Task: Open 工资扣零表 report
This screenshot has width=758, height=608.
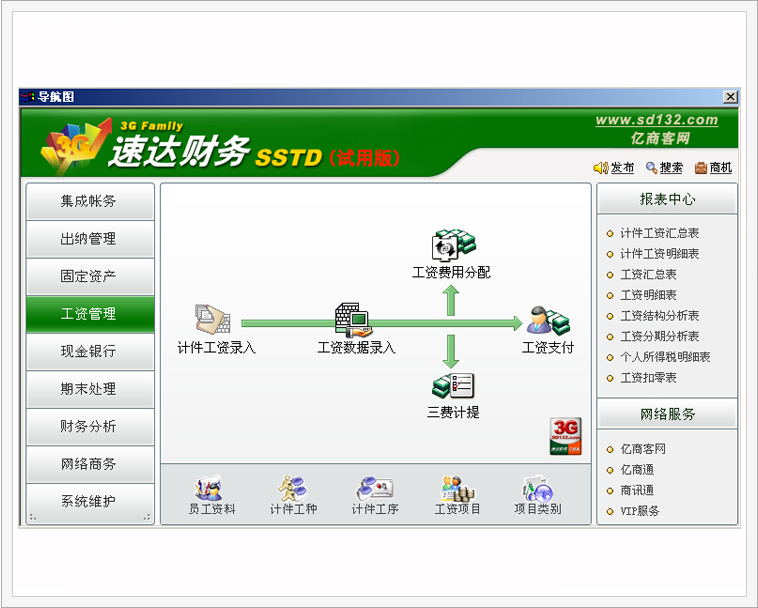Action: (648, 378)
